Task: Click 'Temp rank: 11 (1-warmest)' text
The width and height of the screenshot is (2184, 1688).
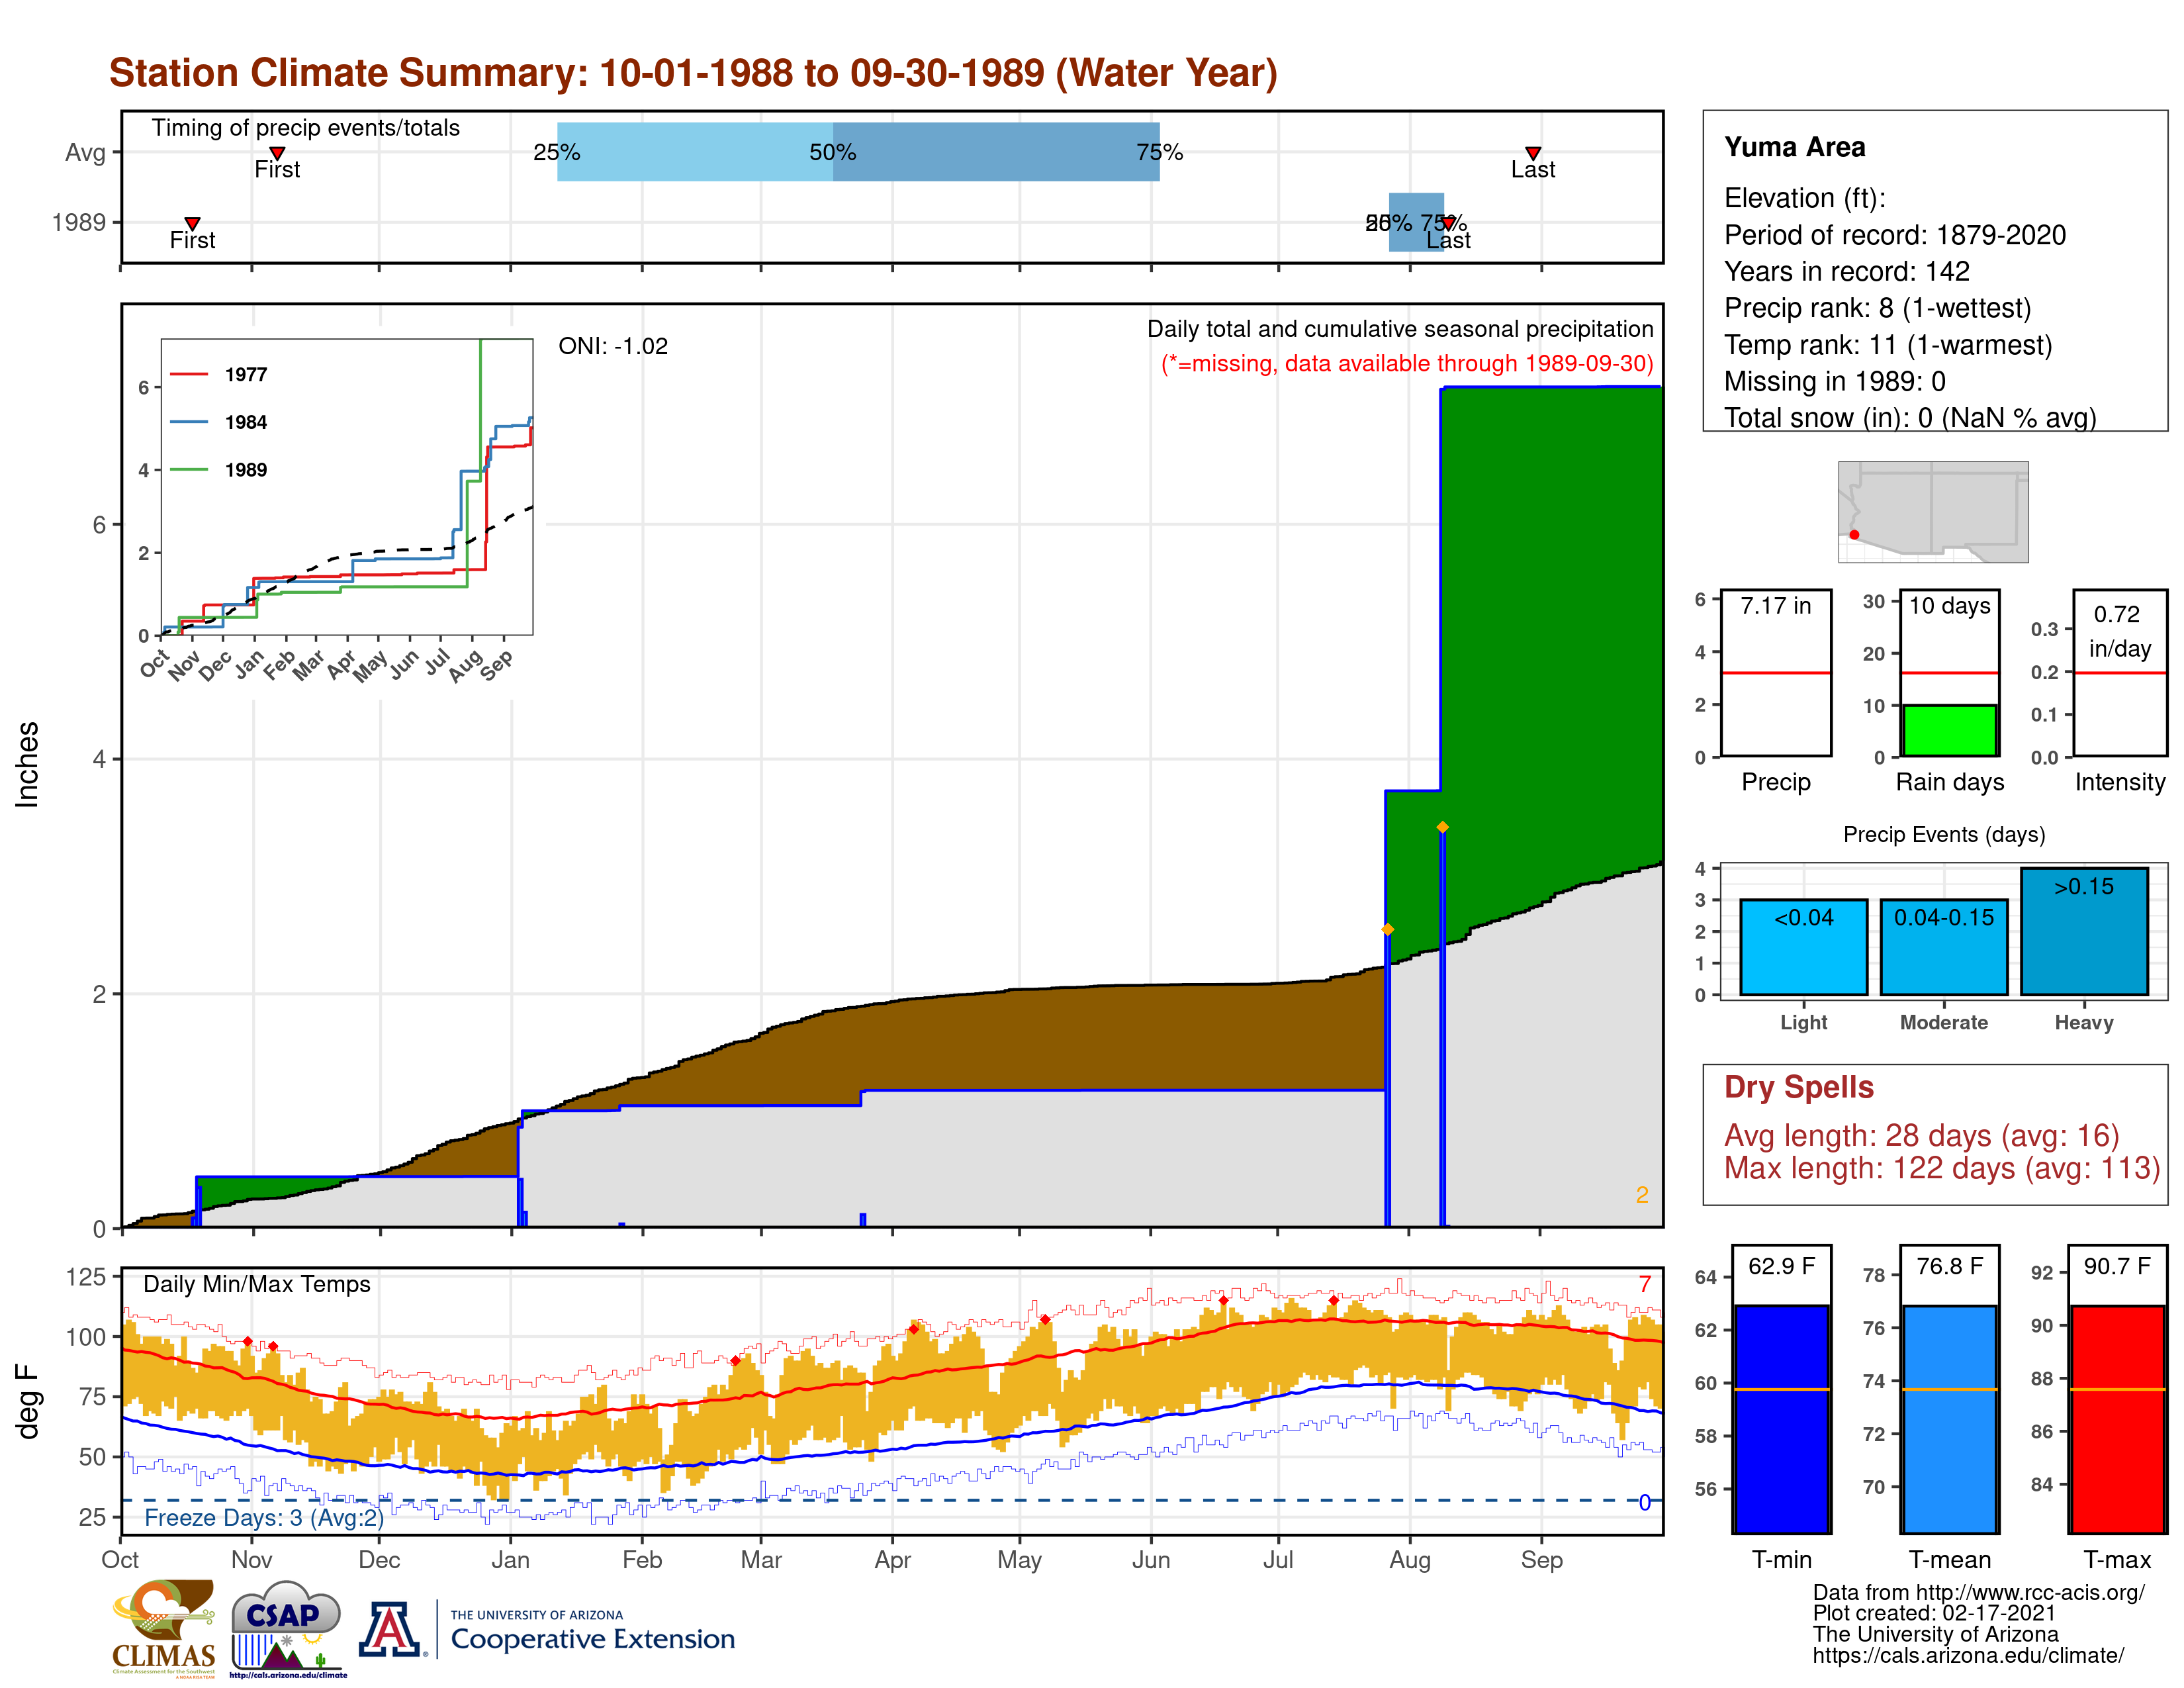Action: (1888, 345)
